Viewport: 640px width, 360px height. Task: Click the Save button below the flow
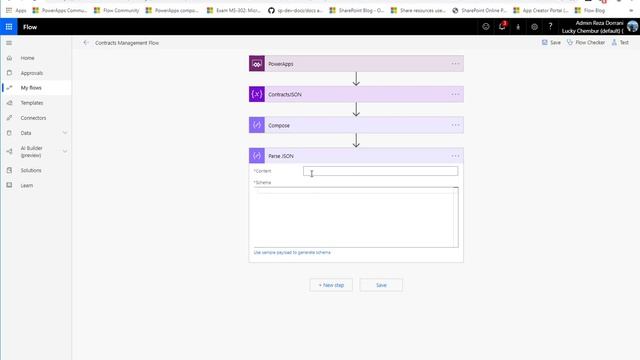click(381, 285)
